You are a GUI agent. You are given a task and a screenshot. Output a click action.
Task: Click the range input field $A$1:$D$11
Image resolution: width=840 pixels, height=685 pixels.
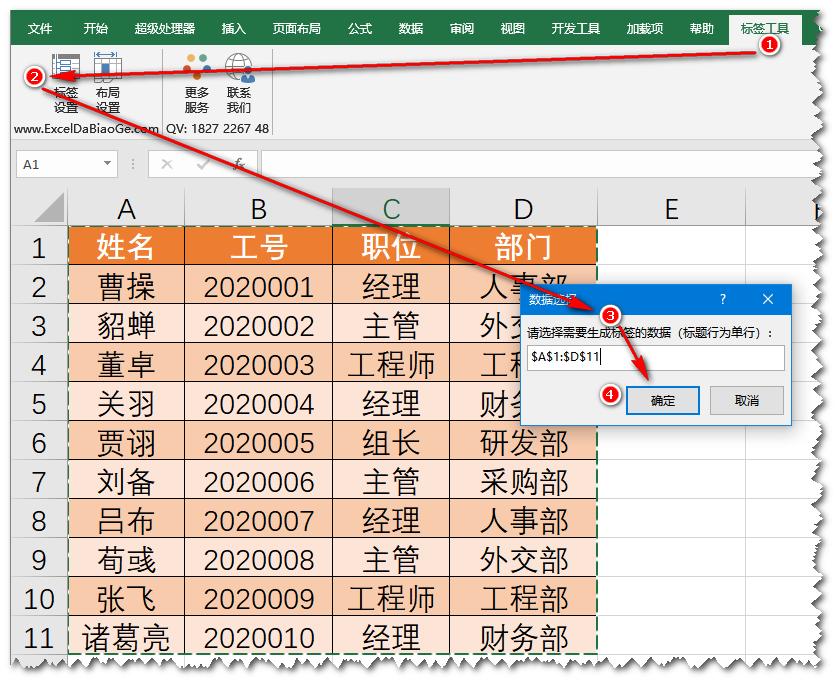click(655, 358)
